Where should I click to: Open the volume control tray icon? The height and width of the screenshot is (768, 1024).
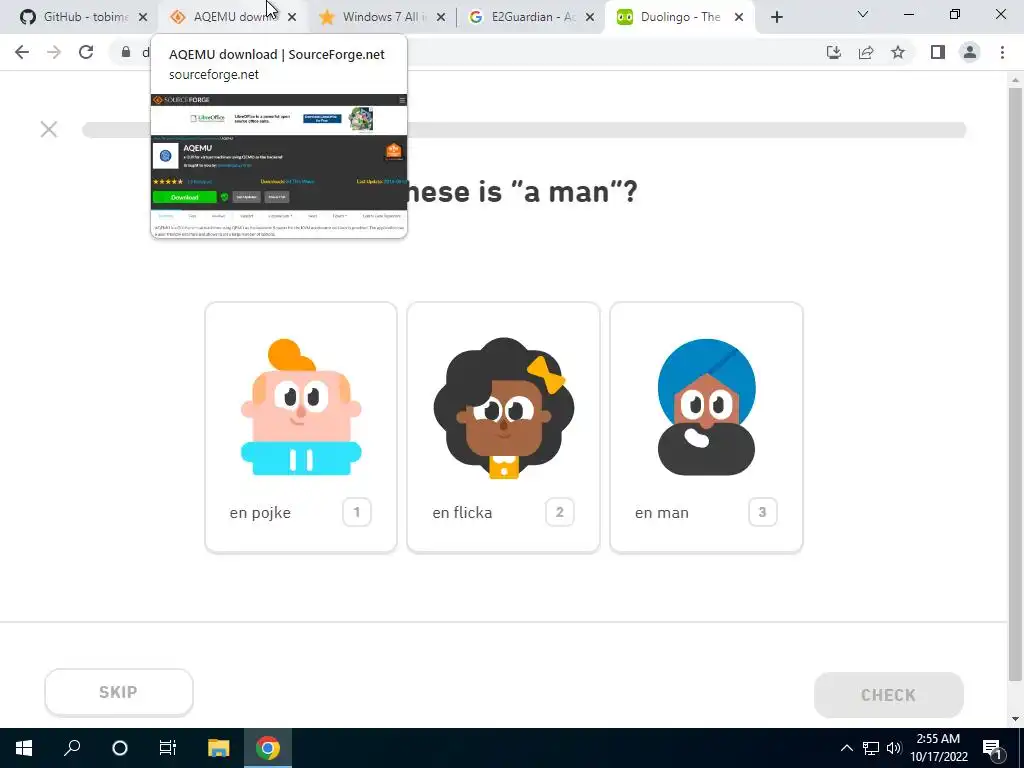coord(894,748)
